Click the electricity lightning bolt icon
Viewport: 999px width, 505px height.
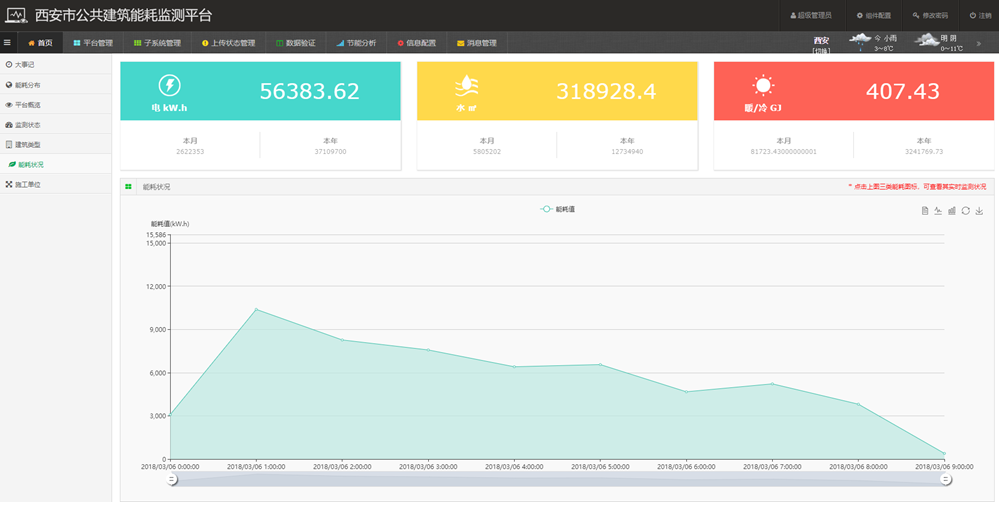pos(169,85)
